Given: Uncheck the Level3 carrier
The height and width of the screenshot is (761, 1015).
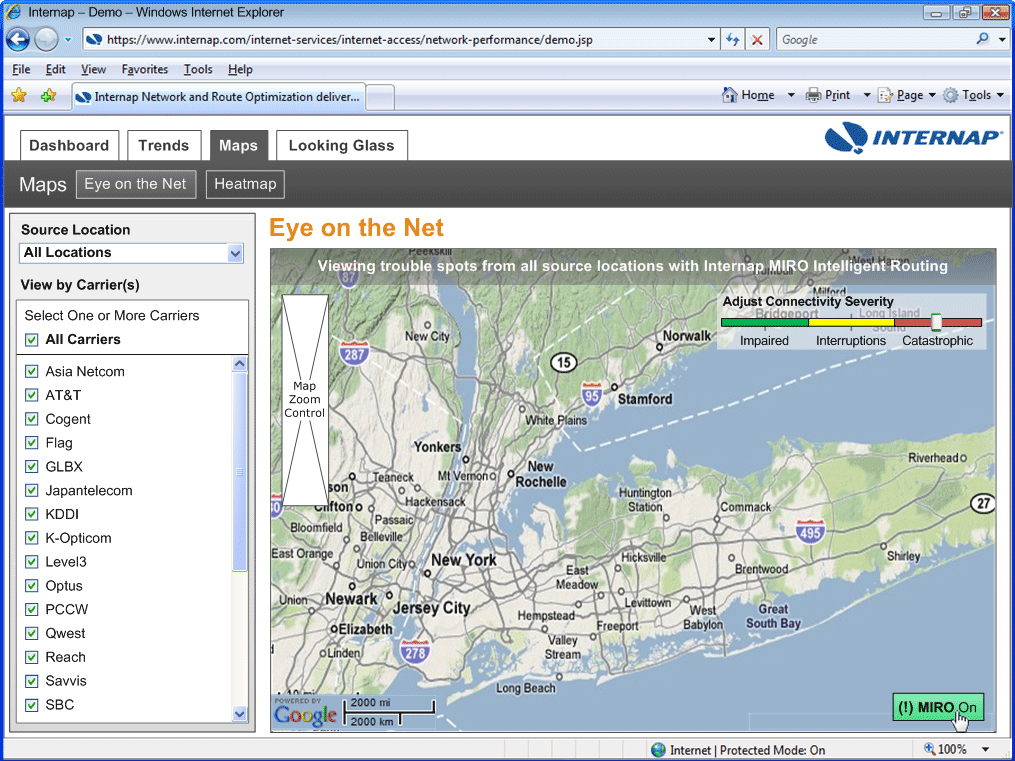Looking at the screenshot, I should pyautogui.click(x=31, y=561).
